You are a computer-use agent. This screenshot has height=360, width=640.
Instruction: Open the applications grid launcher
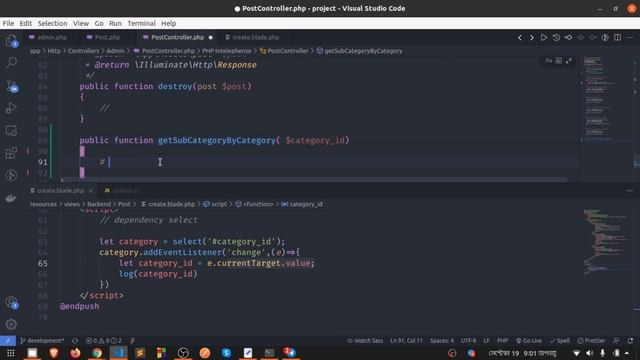point(11,353)
